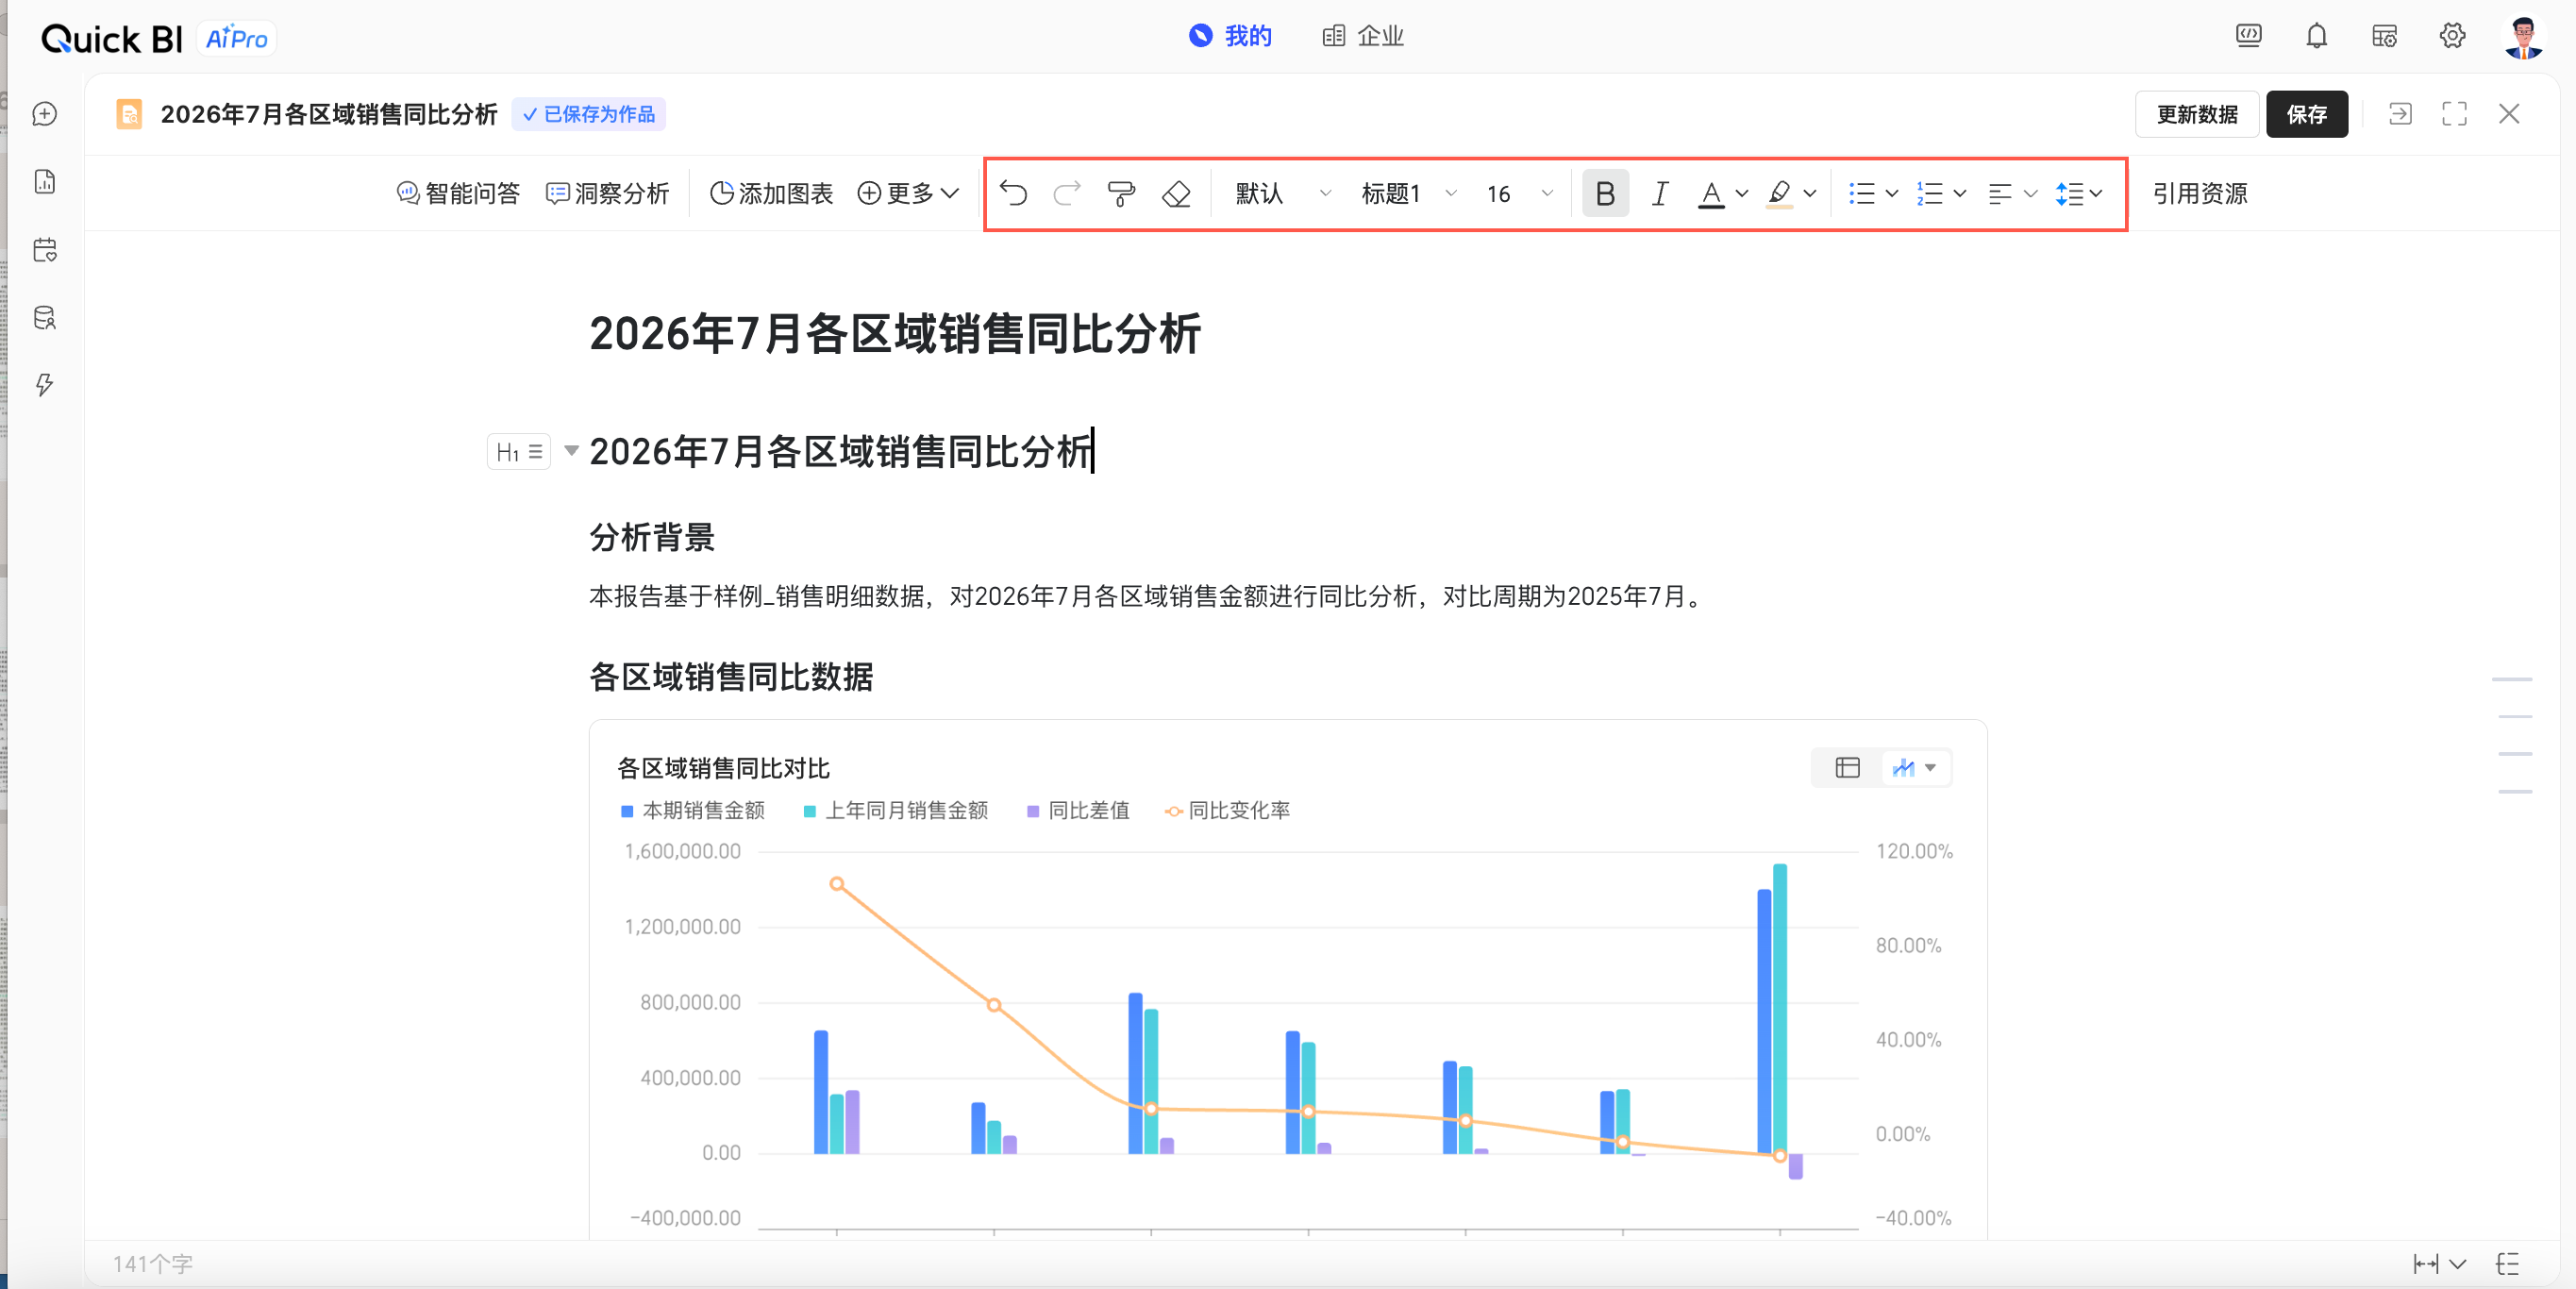
Task: Toggle the 上年同月销售金额 legend series
Action: [x=896, y=810]
